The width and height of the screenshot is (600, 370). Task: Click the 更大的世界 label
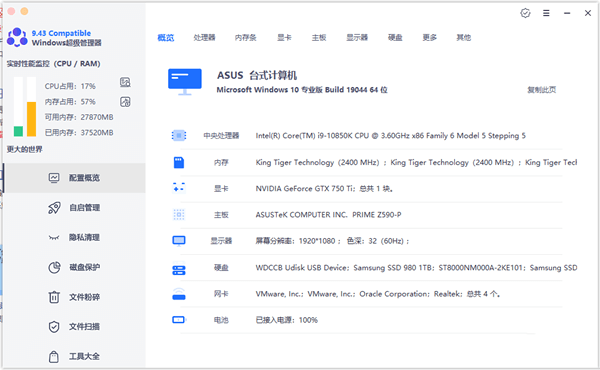click(24, 149)
